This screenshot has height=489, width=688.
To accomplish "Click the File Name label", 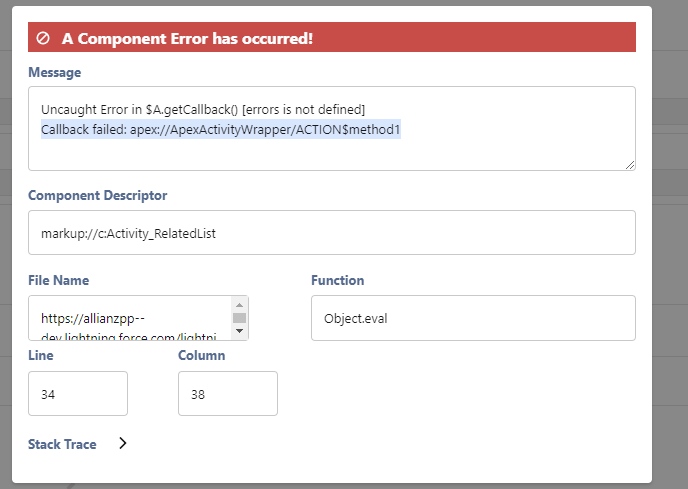I will [59, 281].
